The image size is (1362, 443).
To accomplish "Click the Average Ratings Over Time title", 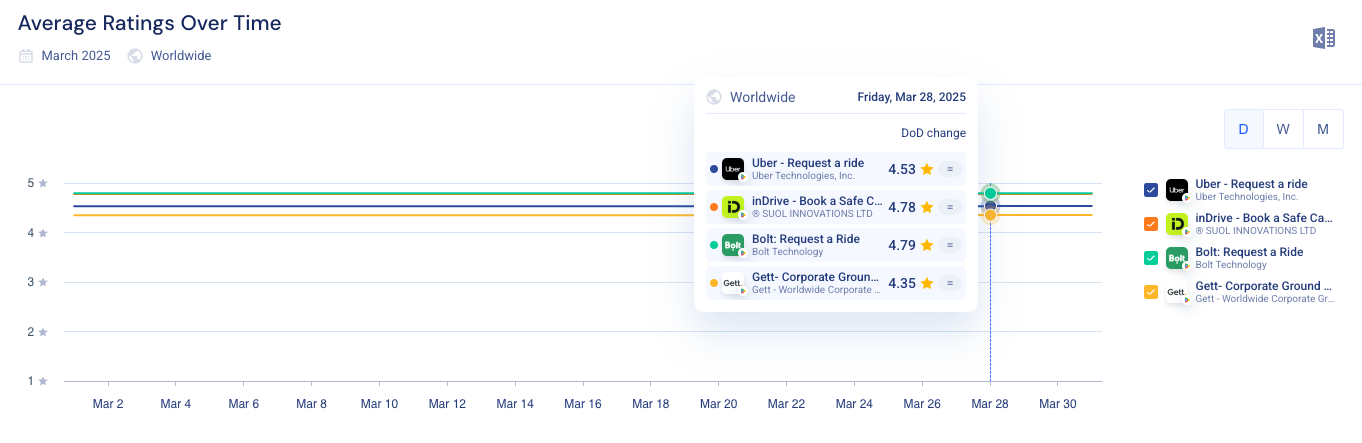I will (150, 23).
